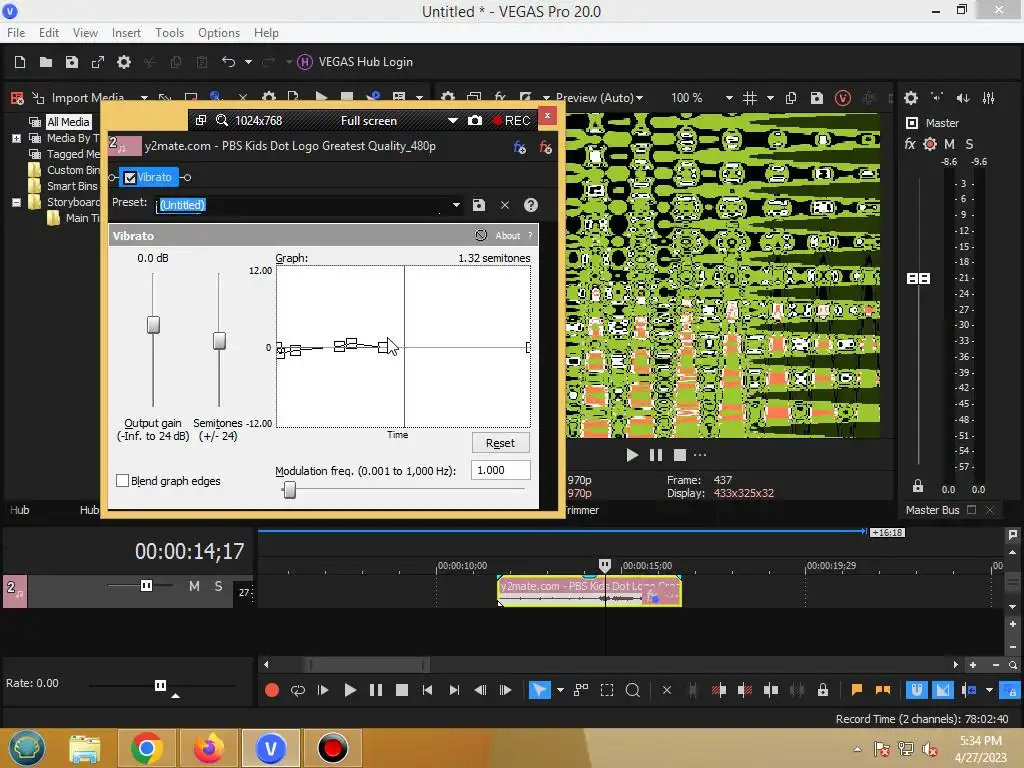Viewport: 1024px width, 768px height.
Task: Click the About link in the Vibrato header
Action: pos(507,236)
